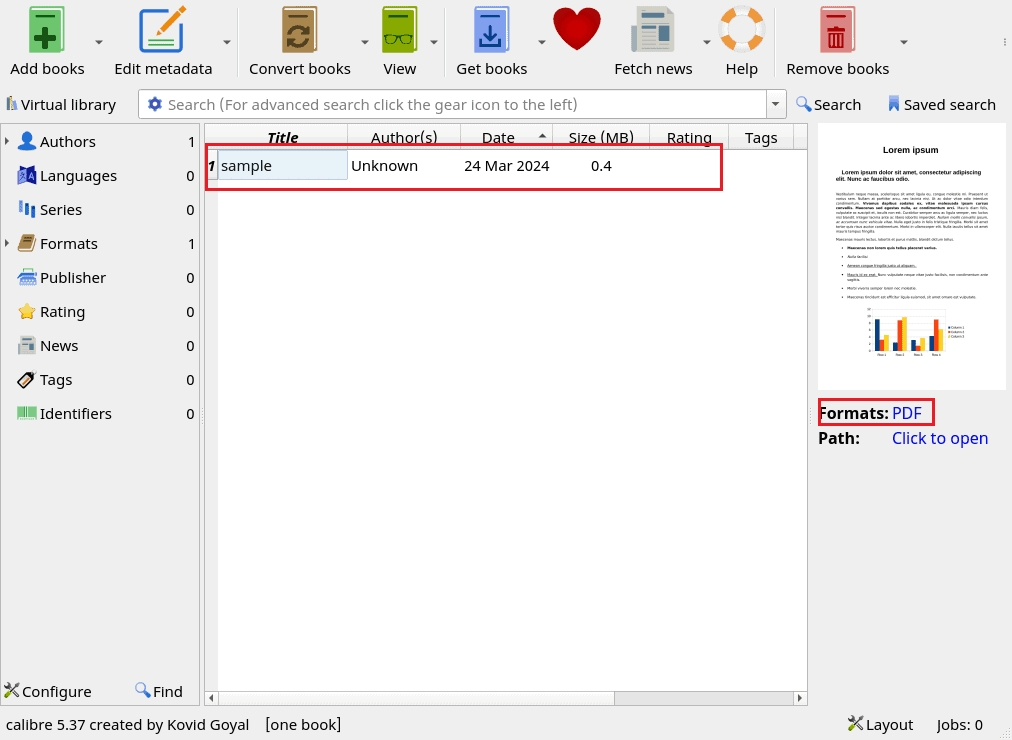Viewport: 1012px width, 740px height.
Task: Click the Virtual library button
Action: click(x=61, y=104)
